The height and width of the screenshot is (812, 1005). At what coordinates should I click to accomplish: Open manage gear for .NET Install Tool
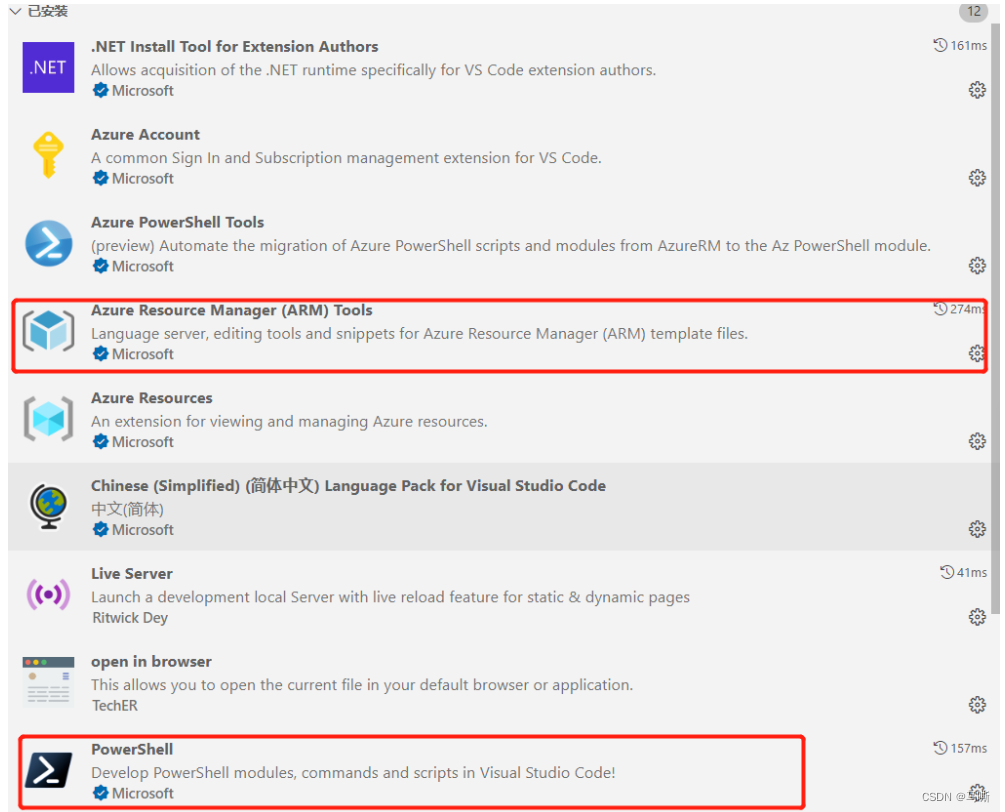(977, 90)
